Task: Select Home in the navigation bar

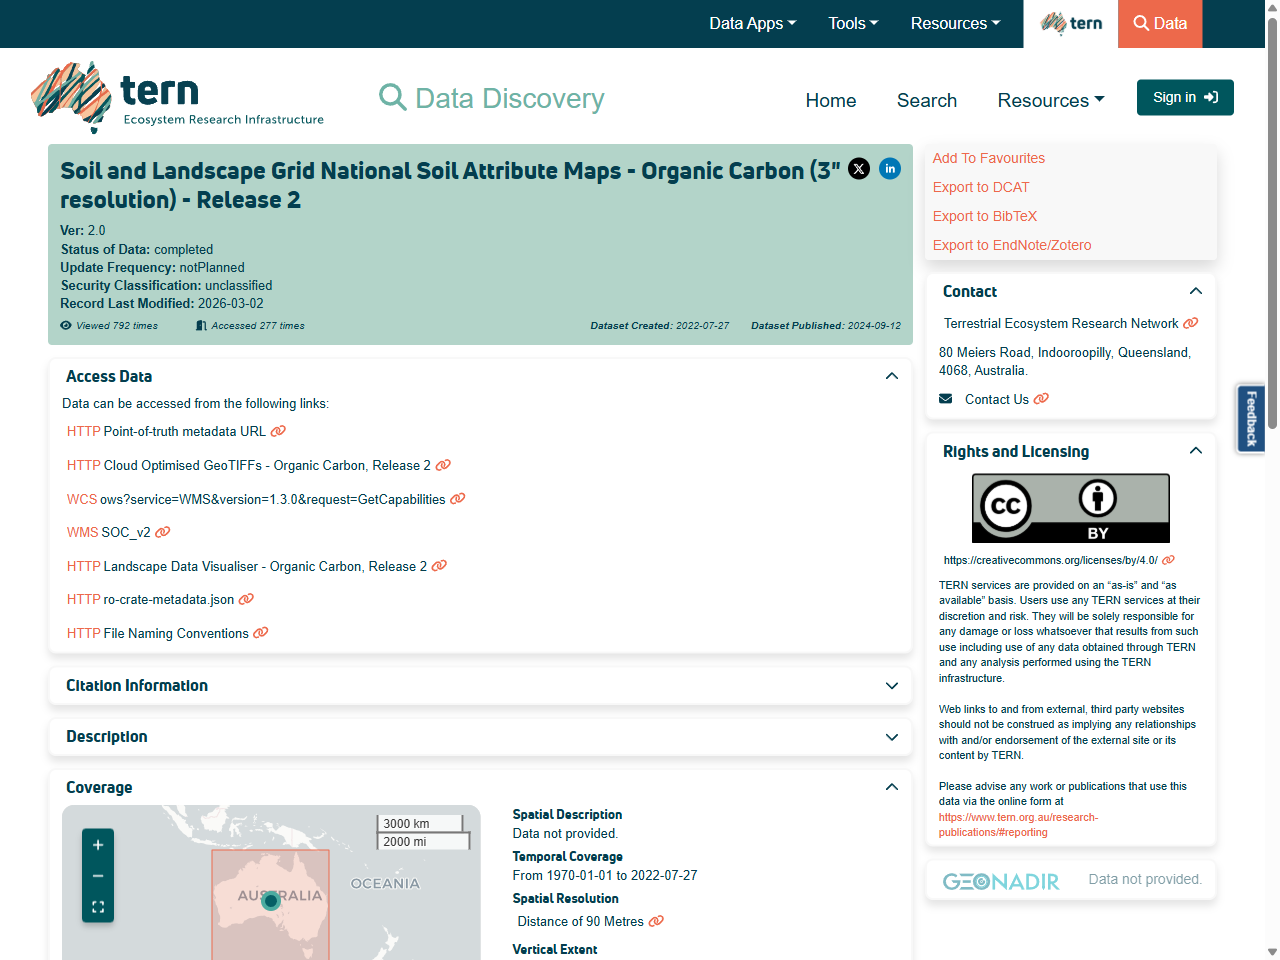Action: tap(830, 100)
